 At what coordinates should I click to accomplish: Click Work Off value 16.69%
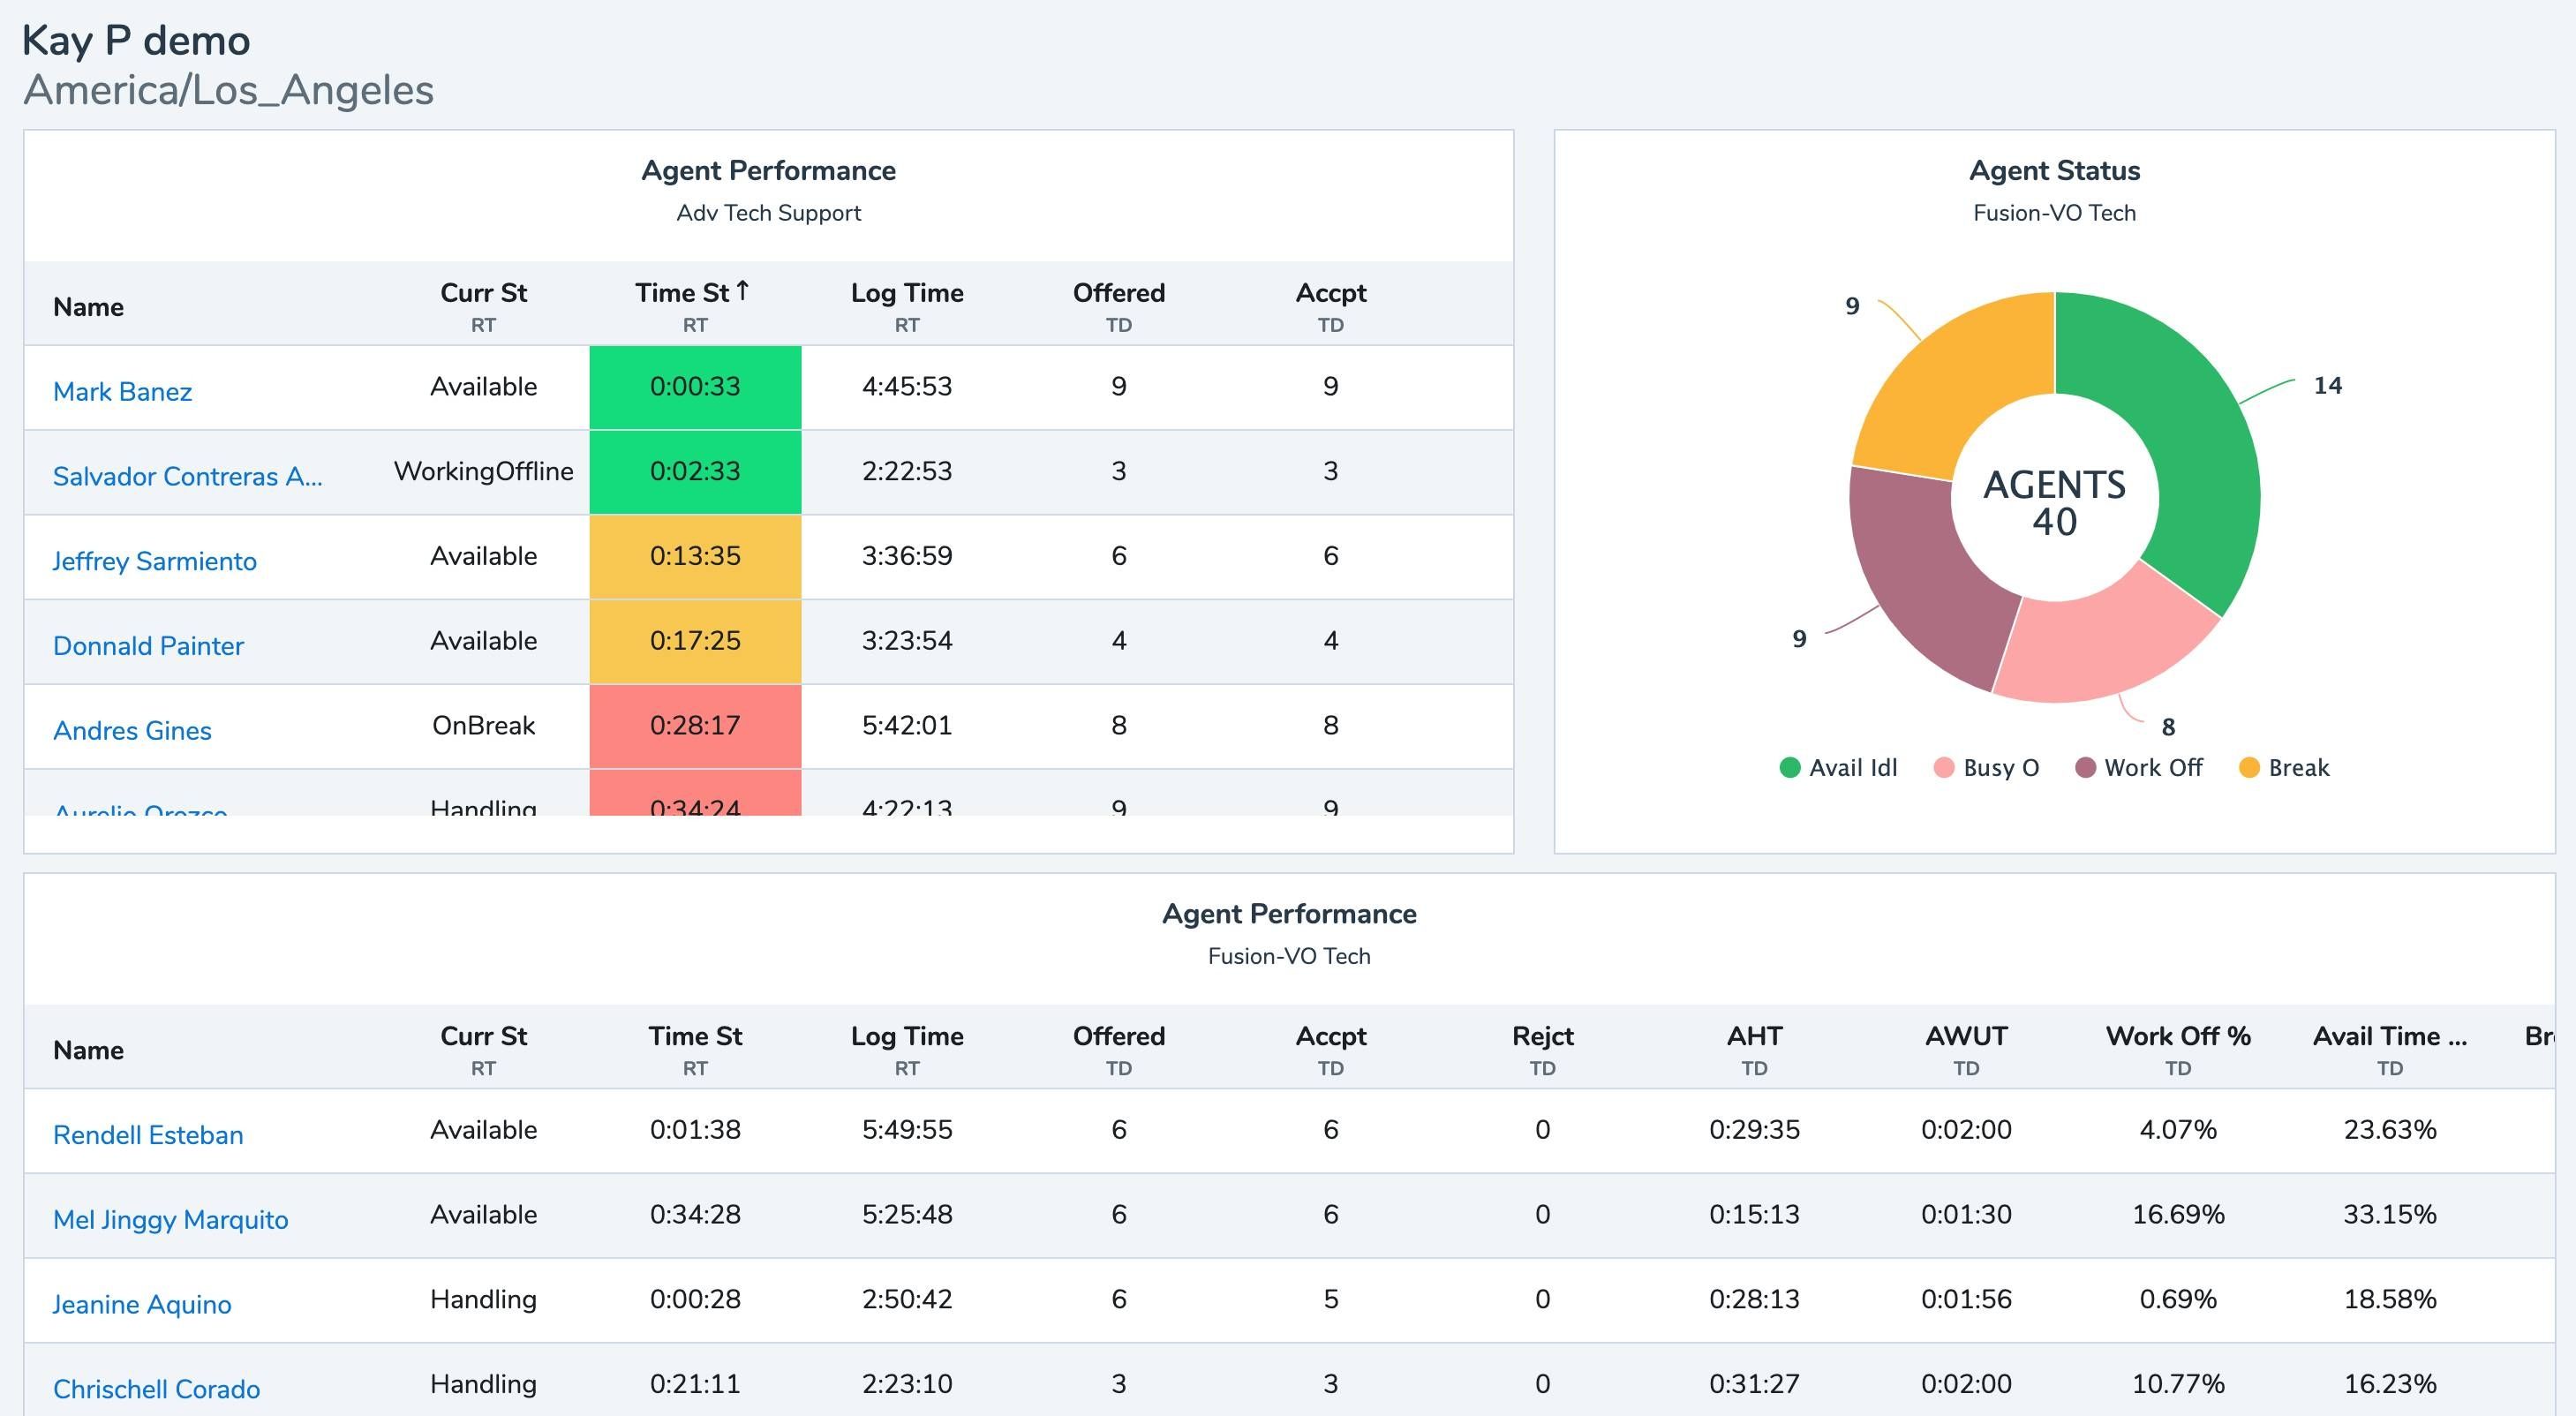2178,1215
